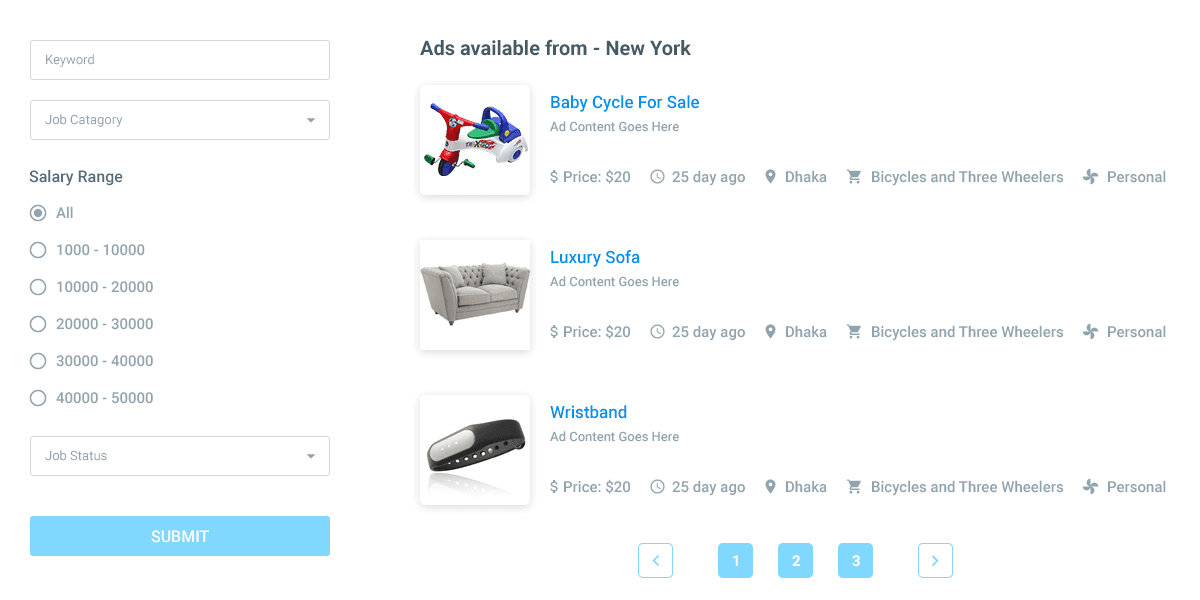Choose the 30000 - 40000 salary option
1200x600 pixels.
coord(38,361)
